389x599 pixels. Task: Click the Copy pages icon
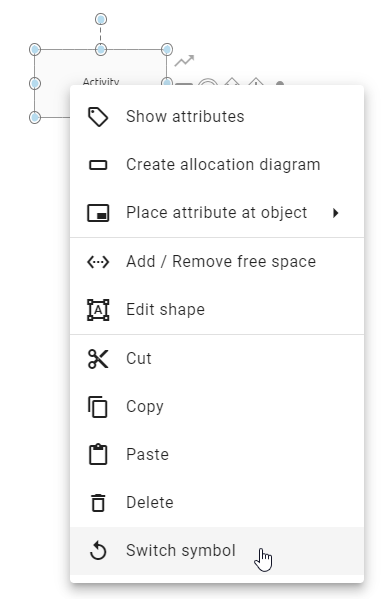(x=98, y=407)
